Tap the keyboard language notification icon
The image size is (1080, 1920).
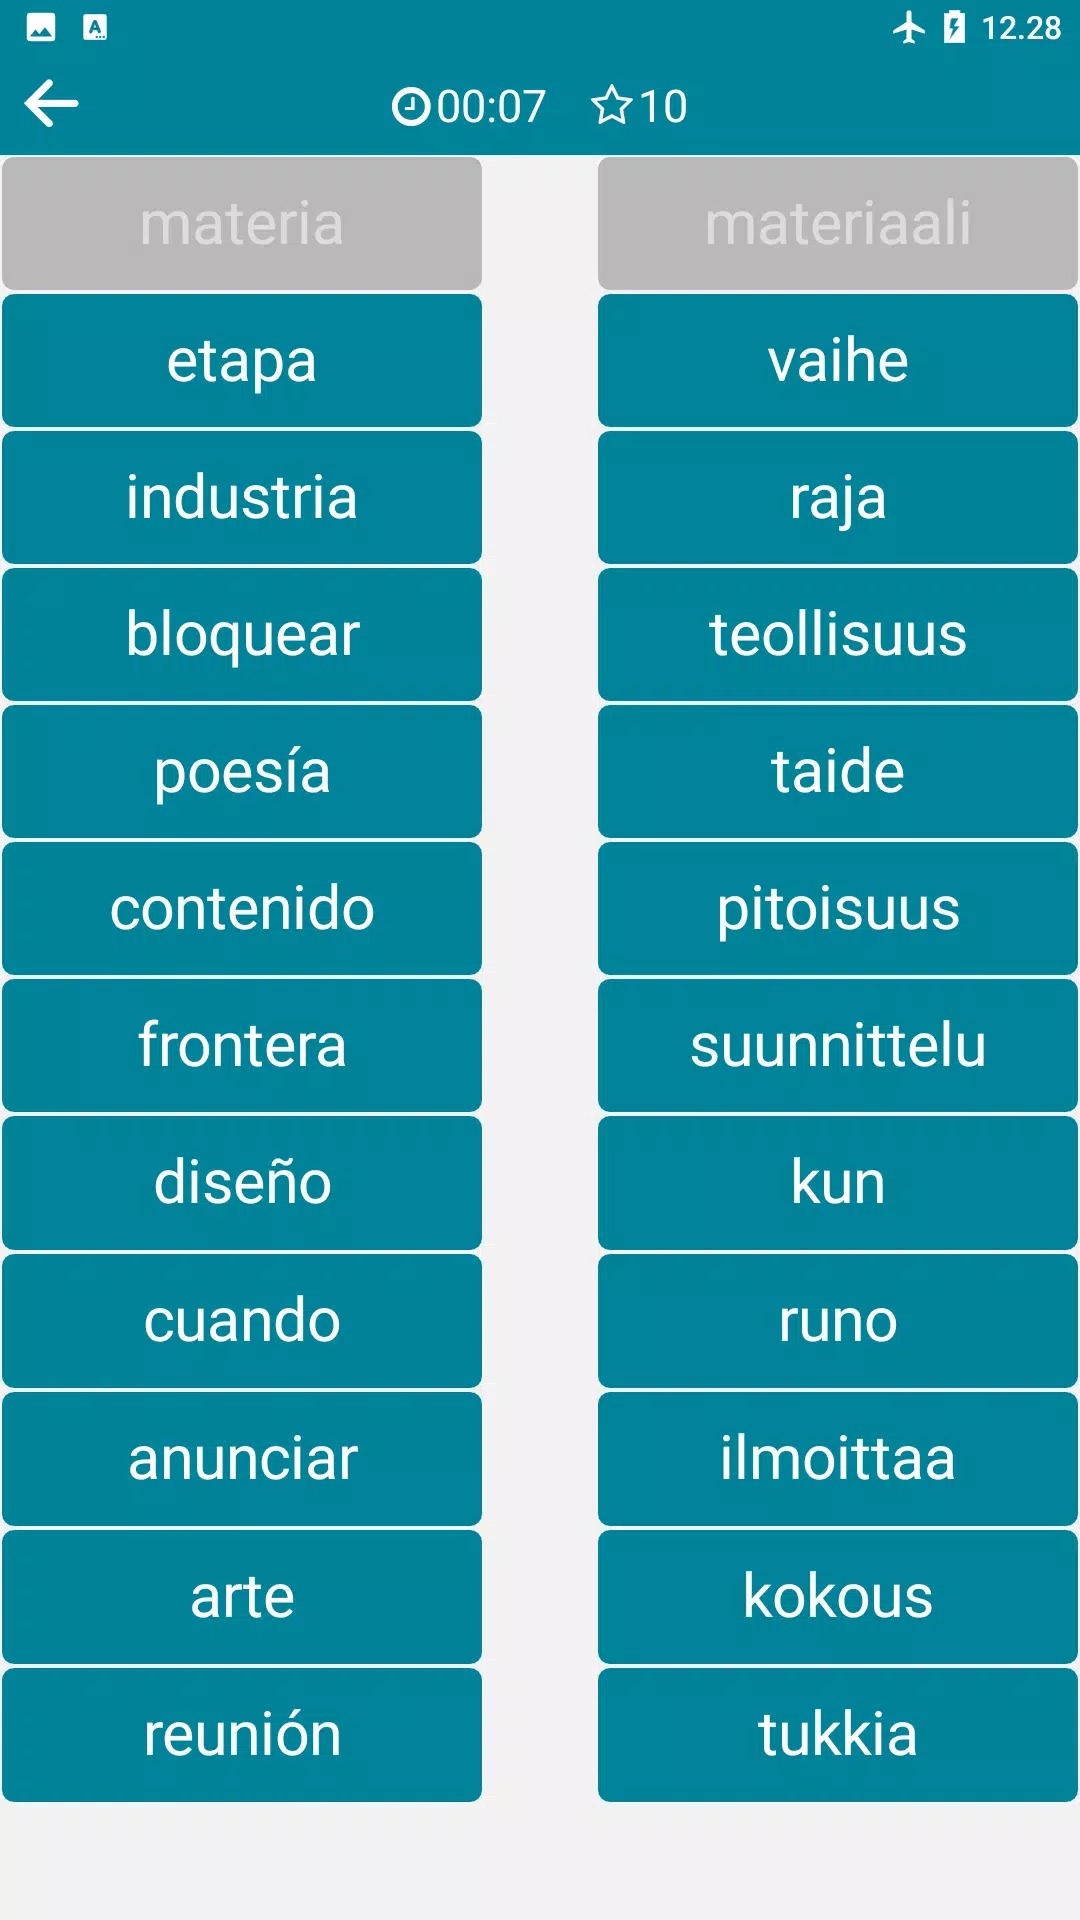point(95,28)
